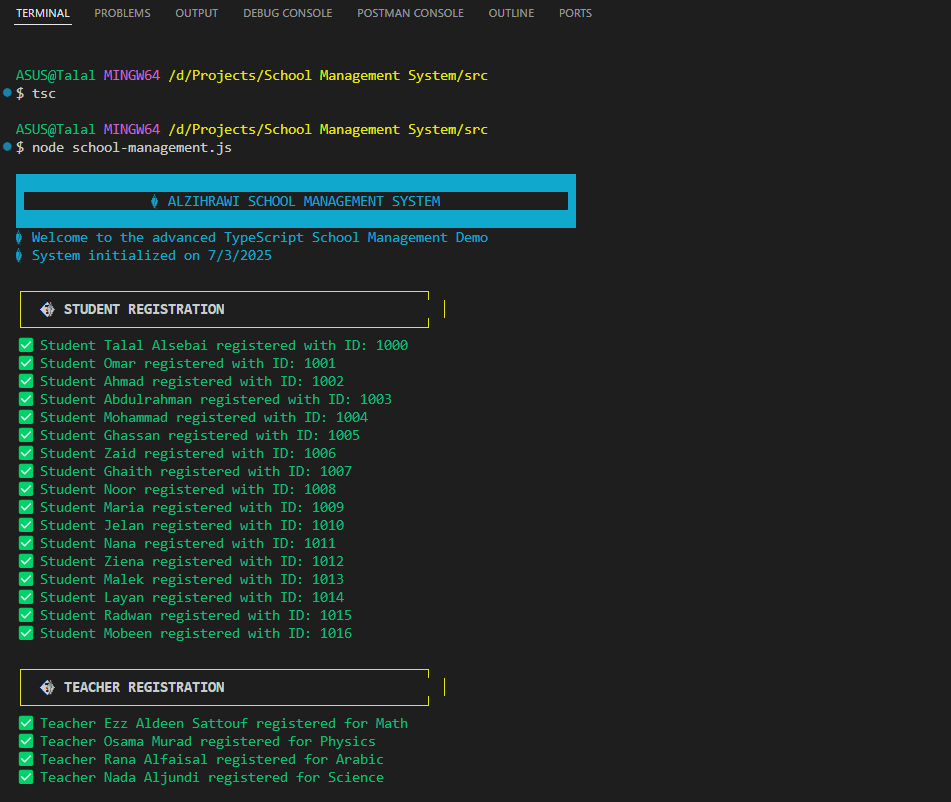Click the icon beside System initialized on 7/3/2025
Image resolution: width=951 pixels, height=802 pixels.
pos(18,255)
